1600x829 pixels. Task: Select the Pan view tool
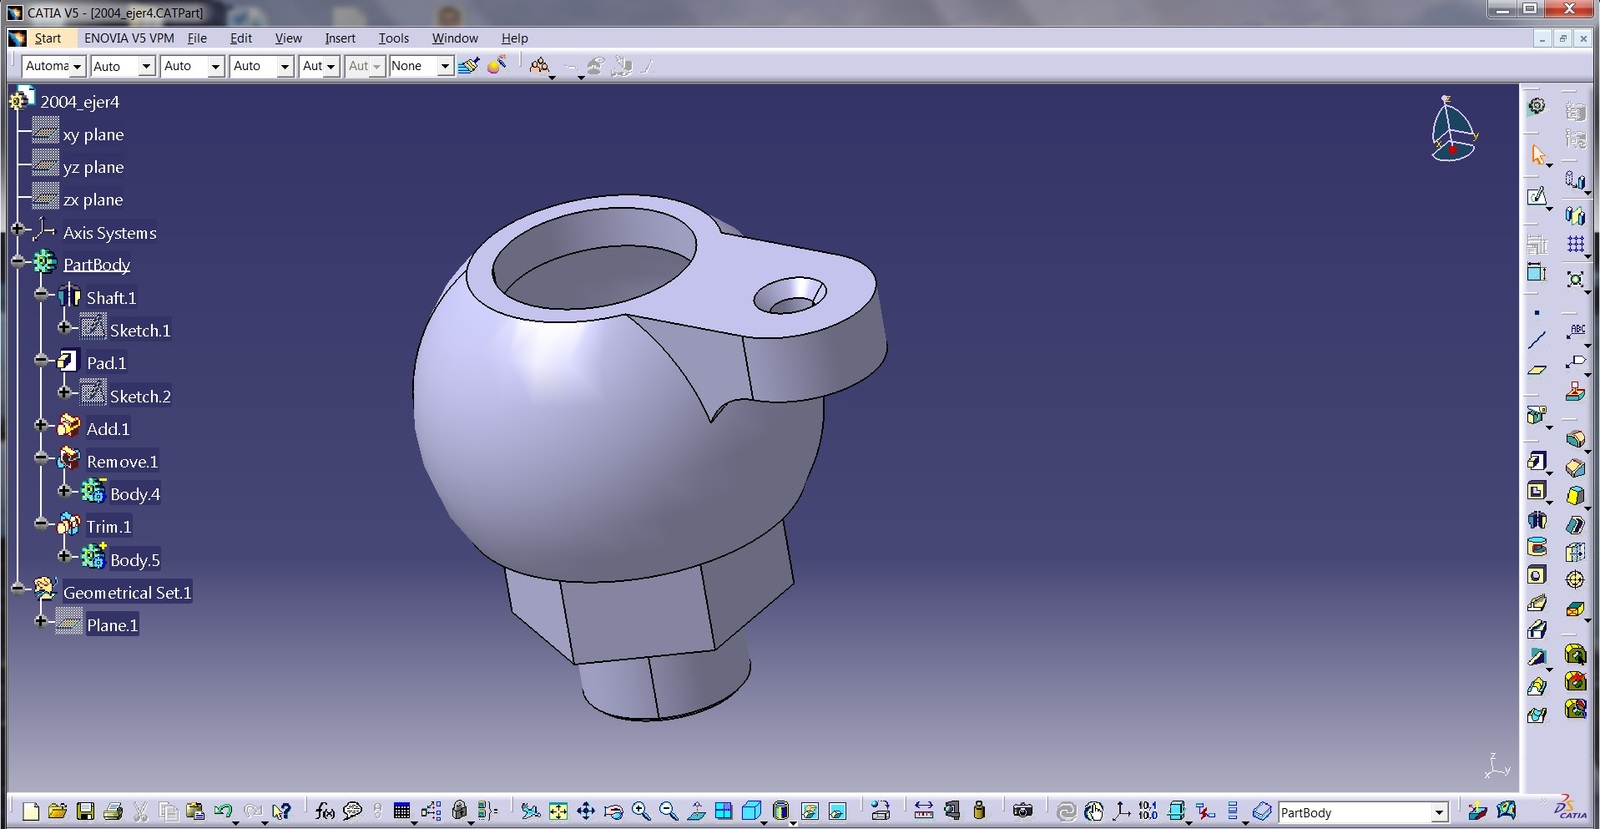click(586, 811)
